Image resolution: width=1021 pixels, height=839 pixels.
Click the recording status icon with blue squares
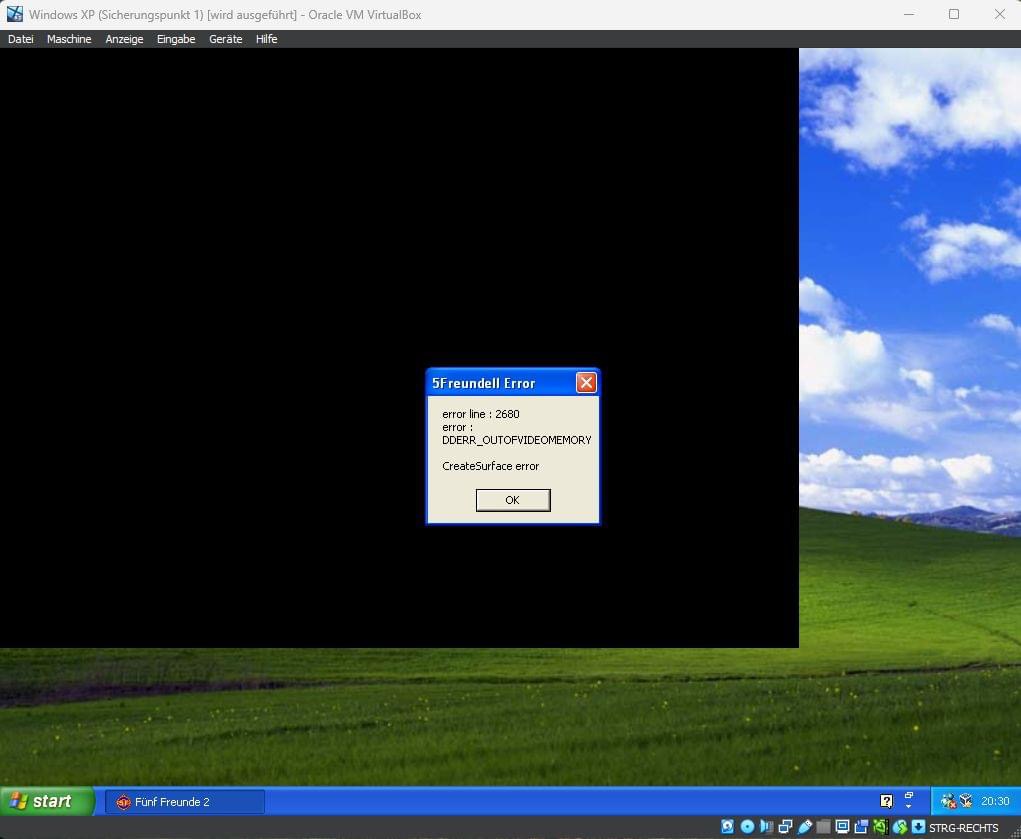(x=861, y=827)
